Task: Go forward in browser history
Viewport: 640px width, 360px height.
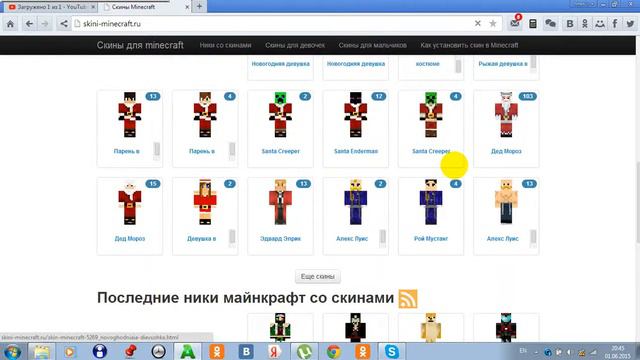Action: 45,24
